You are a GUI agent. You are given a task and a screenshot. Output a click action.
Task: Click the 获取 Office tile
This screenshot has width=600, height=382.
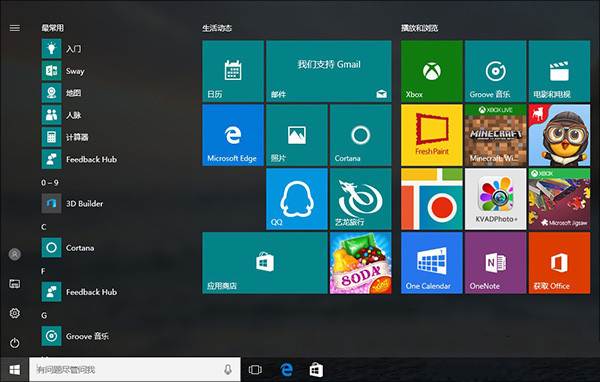(559, 263)
